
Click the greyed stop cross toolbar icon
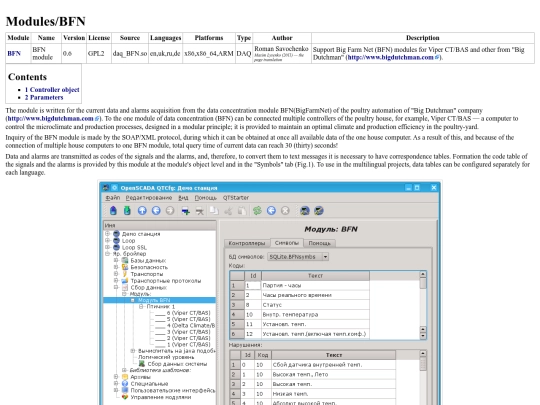285,210
